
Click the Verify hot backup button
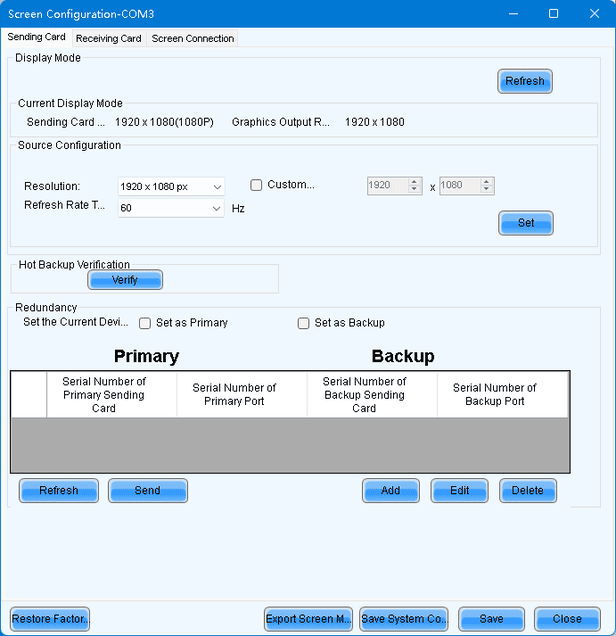point(125,280)
